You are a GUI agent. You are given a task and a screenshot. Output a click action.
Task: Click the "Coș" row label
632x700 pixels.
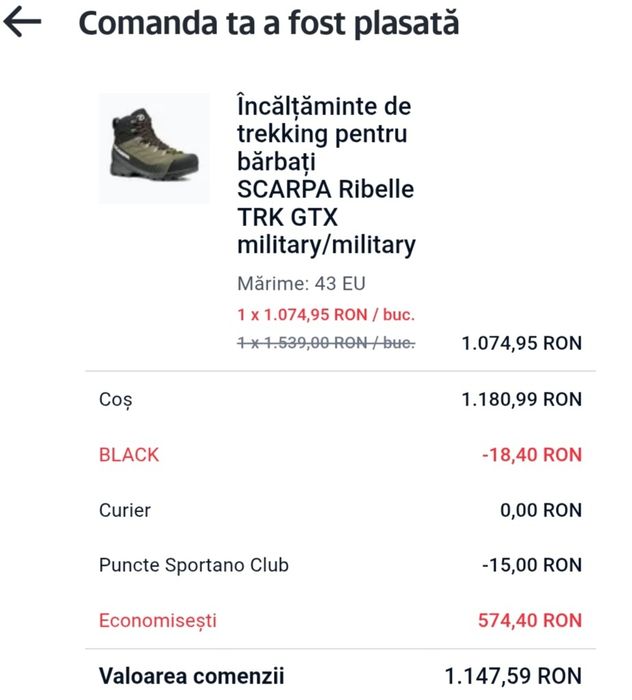tap(115, 400)
